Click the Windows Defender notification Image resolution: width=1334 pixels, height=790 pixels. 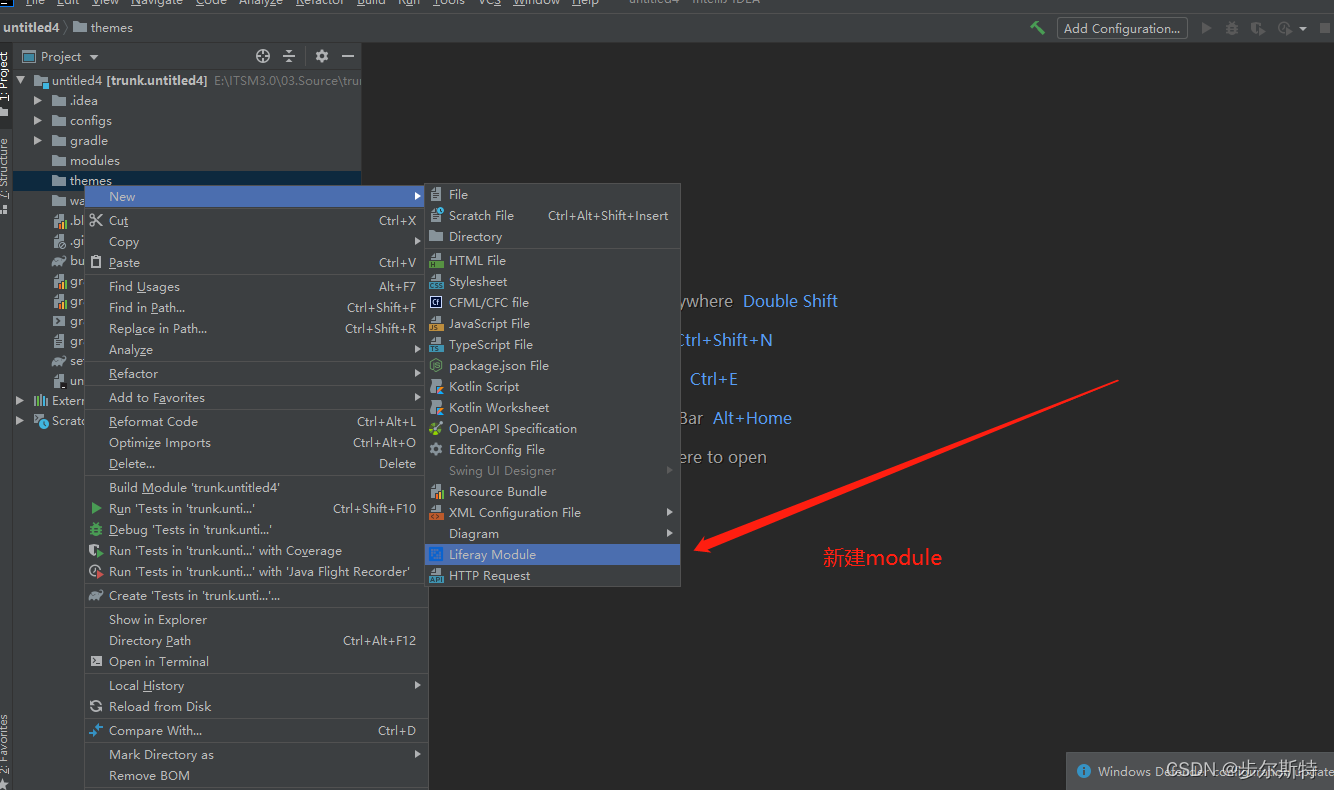1200,771
